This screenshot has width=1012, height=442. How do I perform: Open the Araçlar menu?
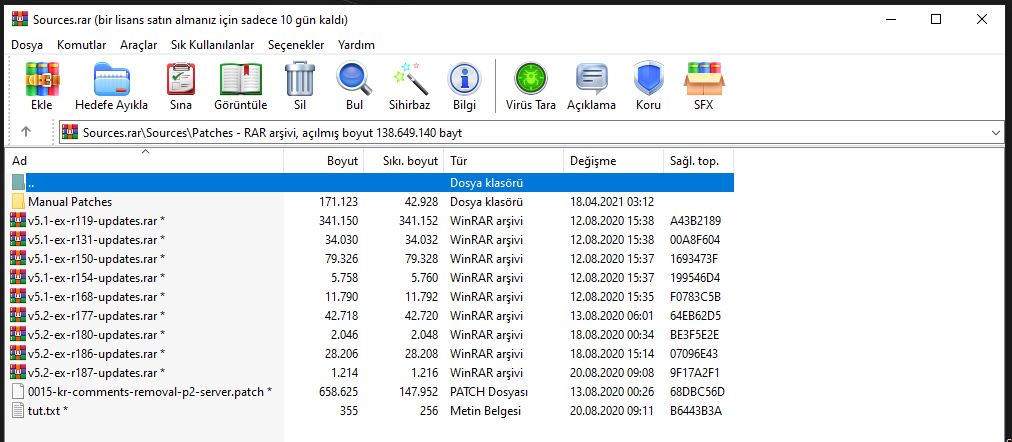[x=139, y=45]
